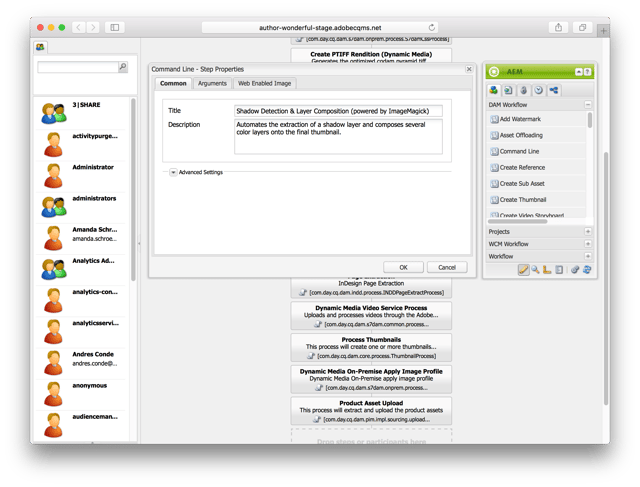Select the Analytics Ad... group
Screen dimensions: 640x487
coord(81,269)
